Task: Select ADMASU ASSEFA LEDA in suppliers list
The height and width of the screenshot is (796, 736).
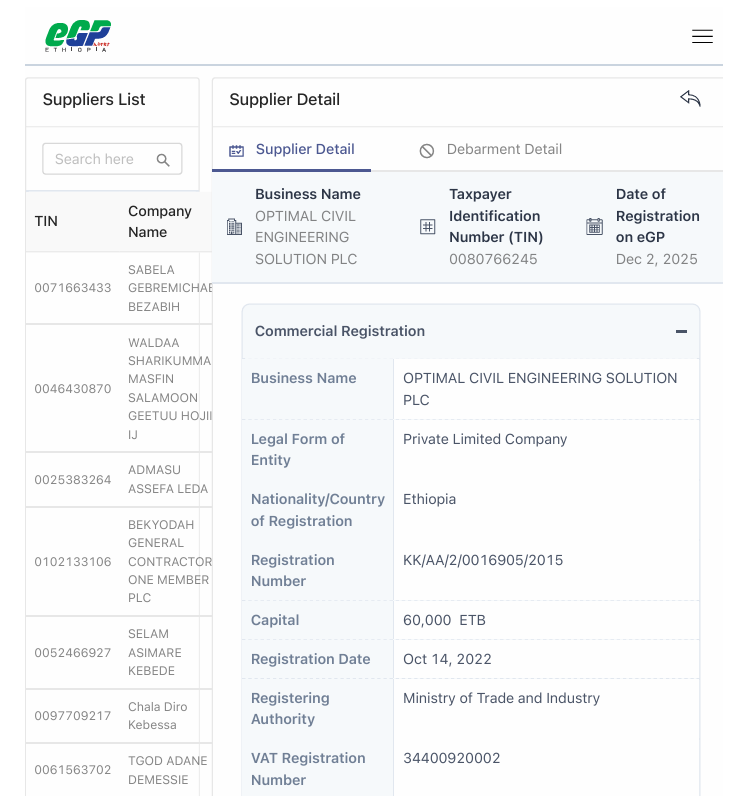Action: click(119, 479)
